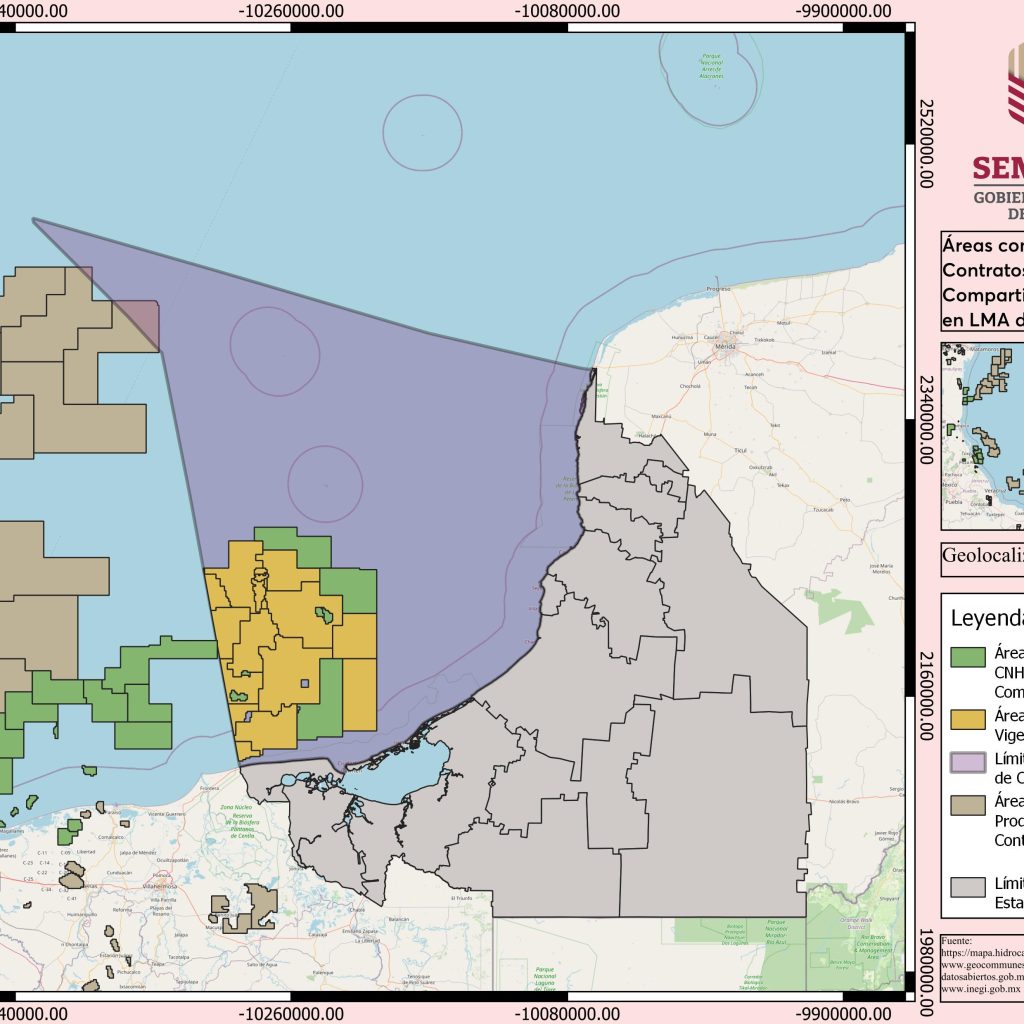Click the Geolocaliz text box

pos(982,560)
